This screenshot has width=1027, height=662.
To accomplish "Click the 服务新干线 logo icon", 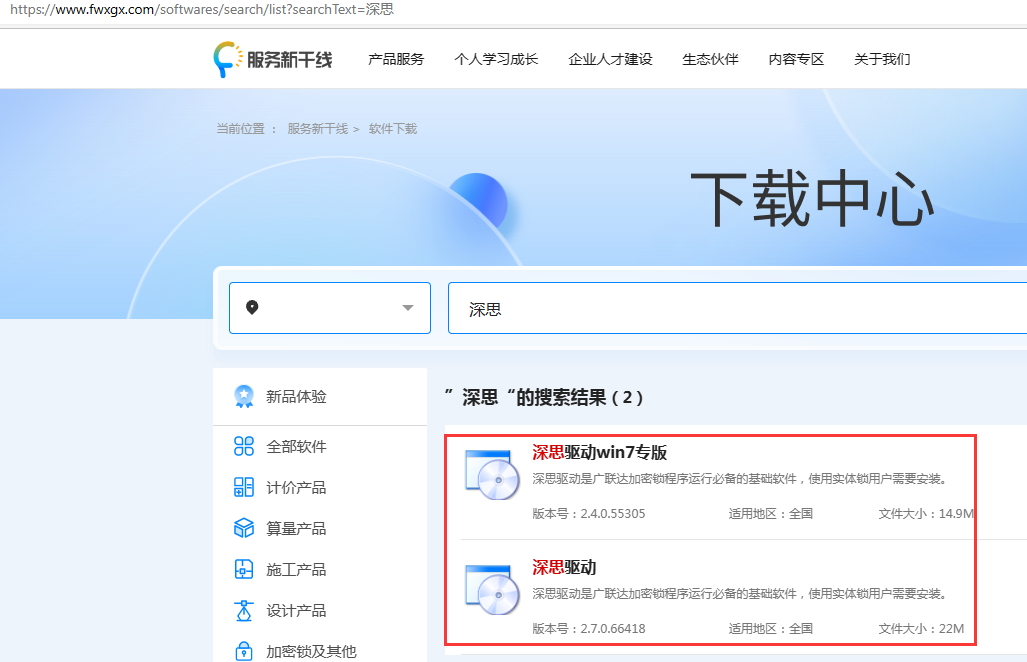I will pyautogui.click(x=227, y=60).
